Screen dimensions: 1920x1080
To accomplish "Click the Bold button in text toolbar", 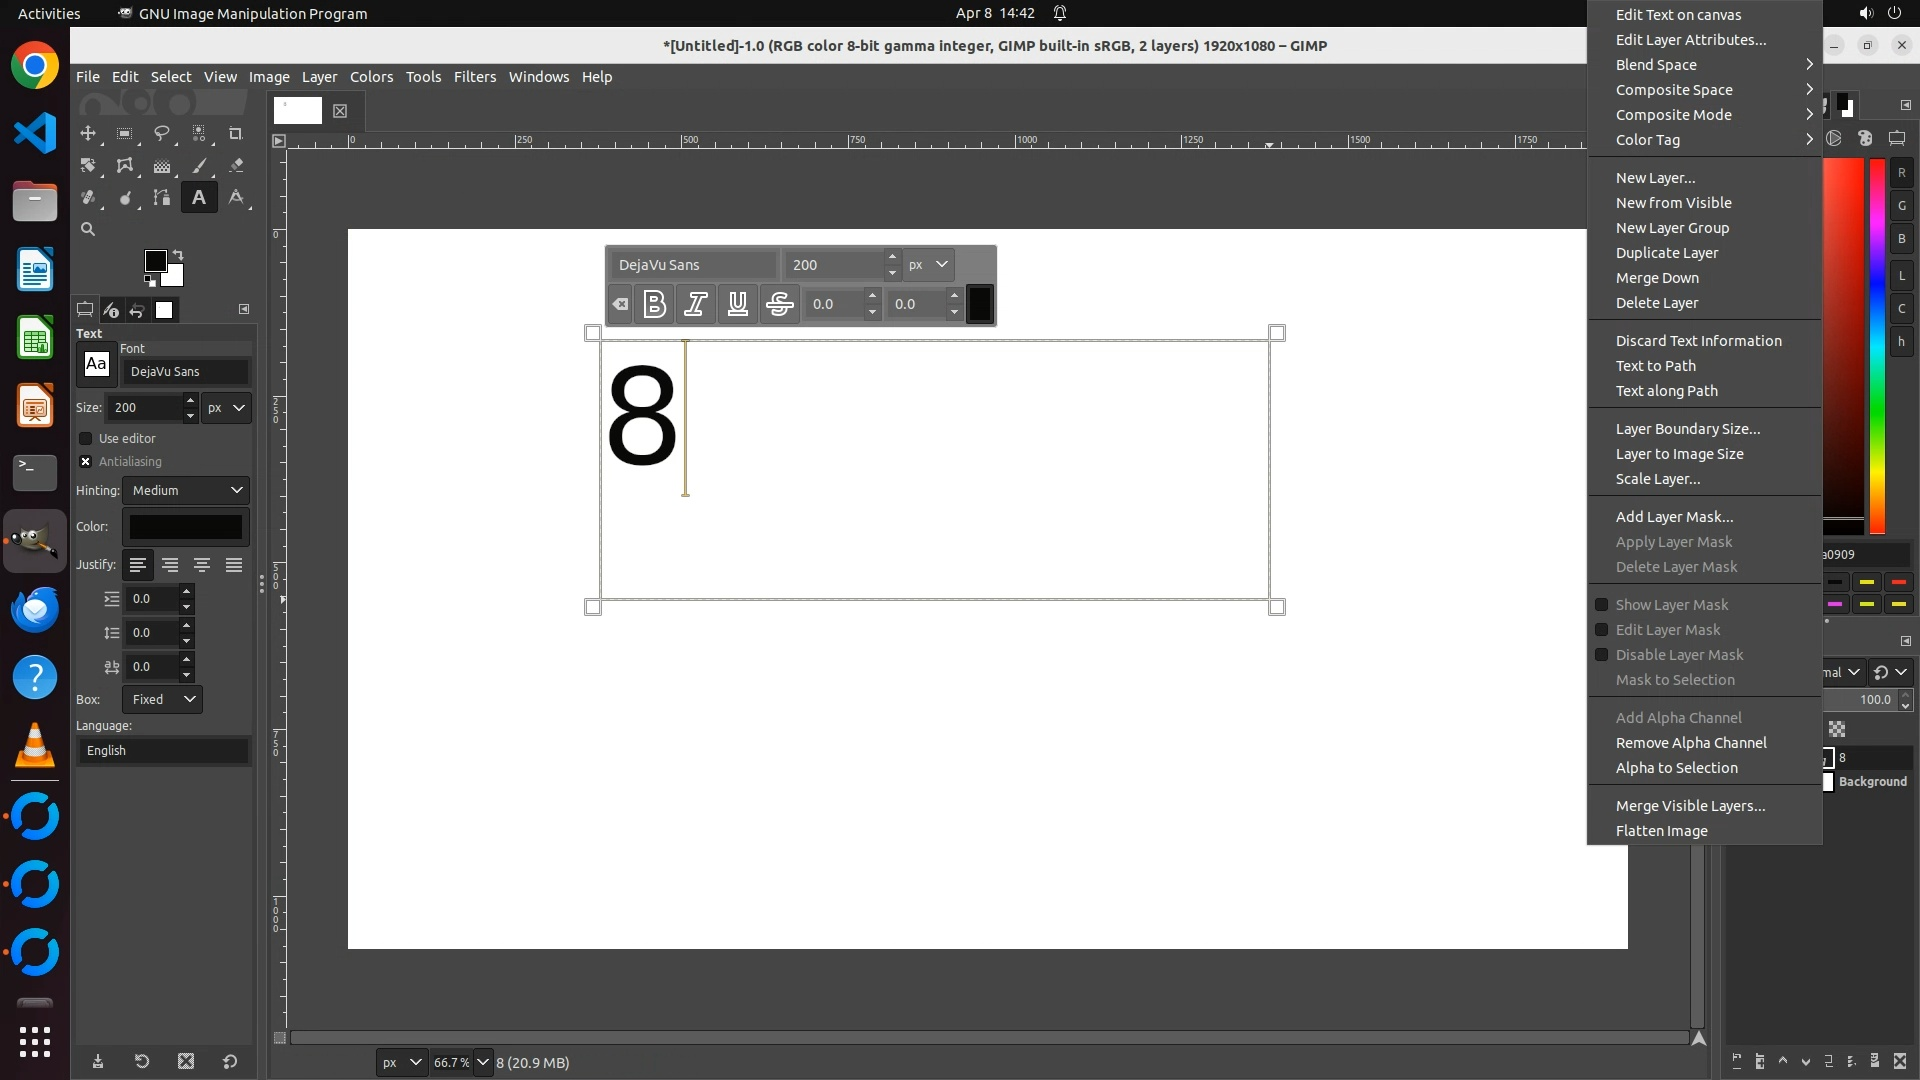I will [x=654, y=304].
